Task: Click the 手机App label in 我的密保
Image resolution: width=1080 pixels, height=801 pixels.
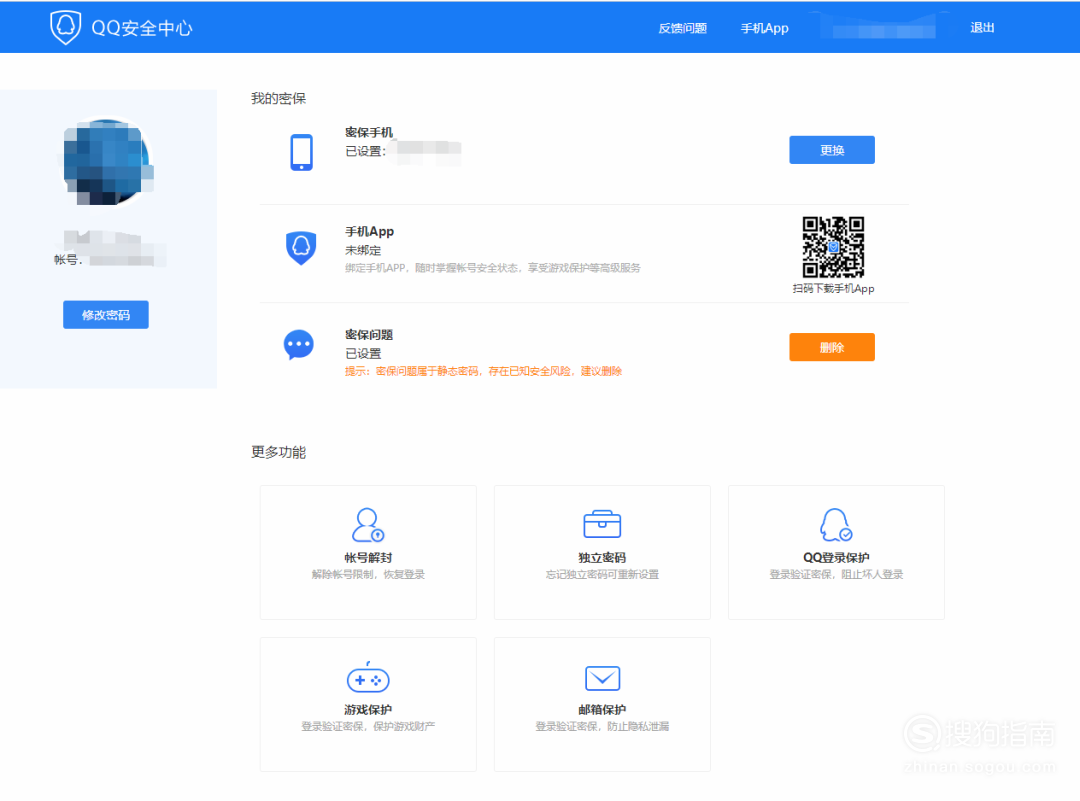Action: (369, 231)
